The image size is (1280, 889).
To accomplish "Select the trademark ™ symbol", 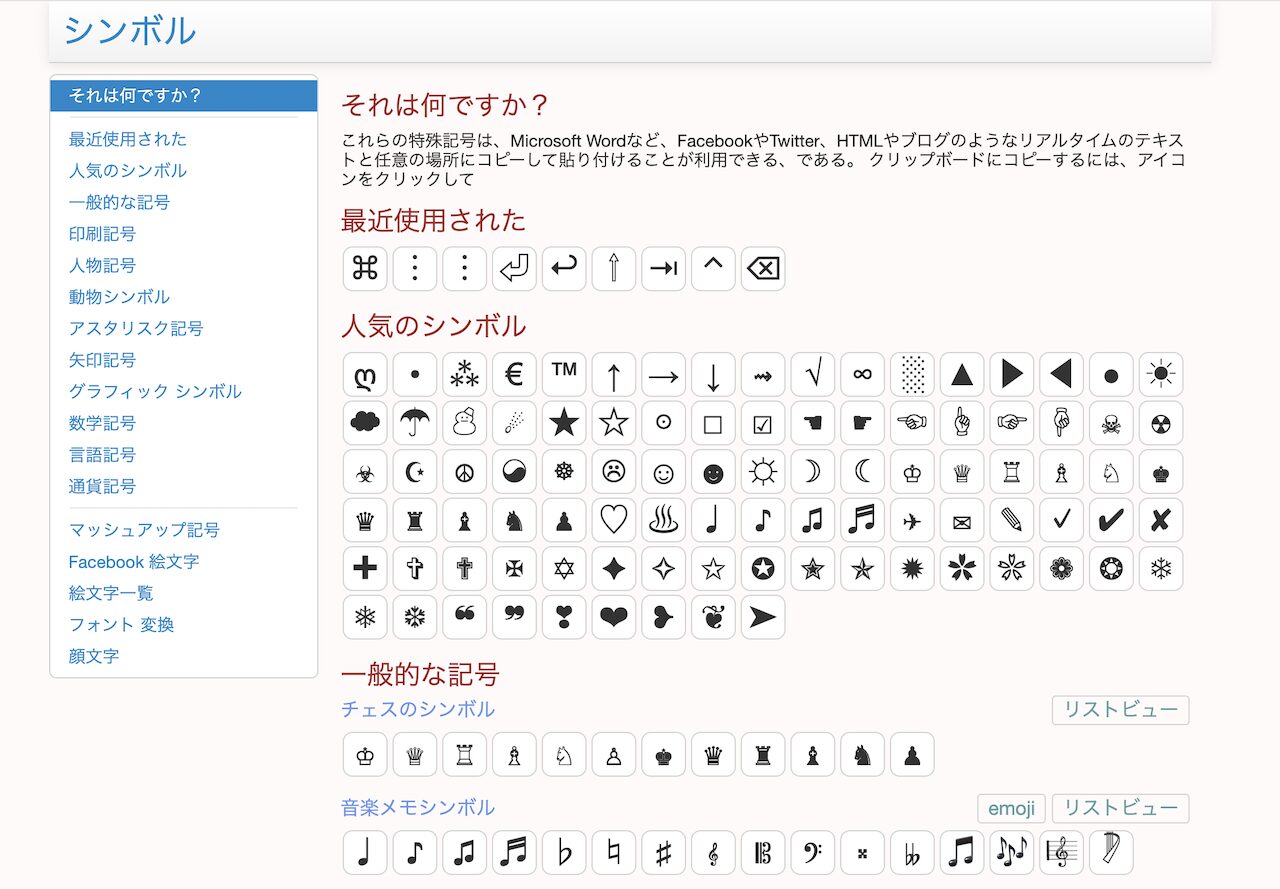I will coord(564,375).
